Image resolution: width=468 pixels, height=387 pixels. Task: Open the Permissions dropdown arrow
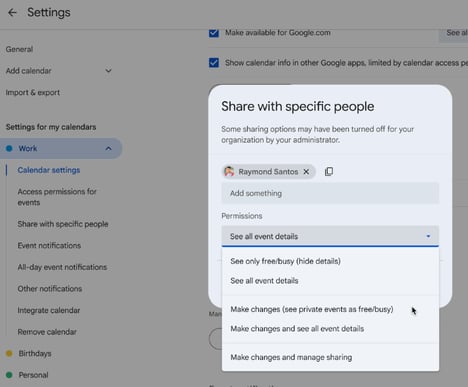coord(428,236)
